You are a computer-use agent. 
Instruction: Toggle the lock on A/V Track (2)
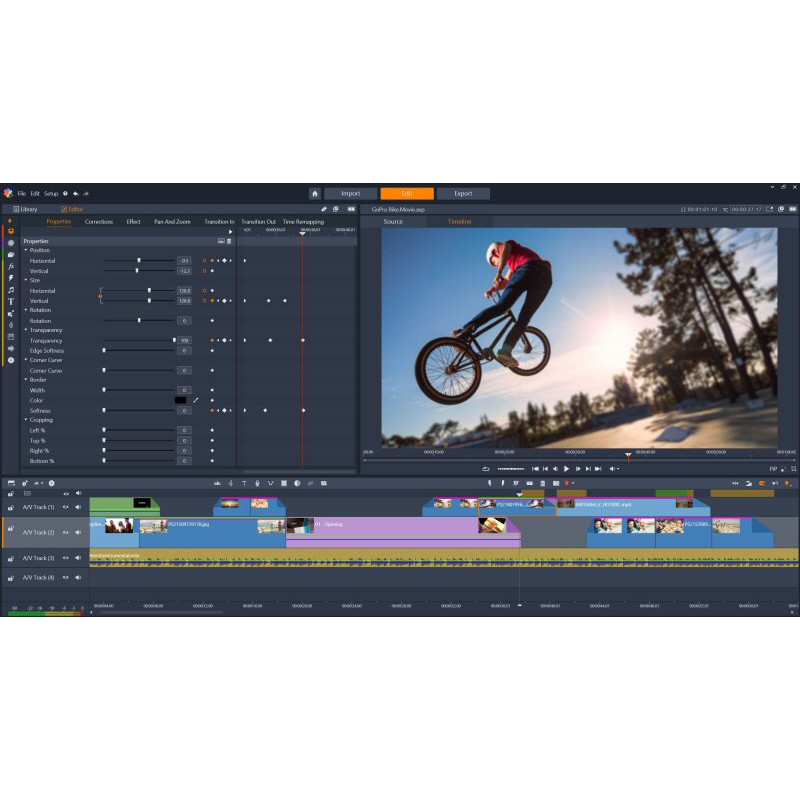[11, 532]
